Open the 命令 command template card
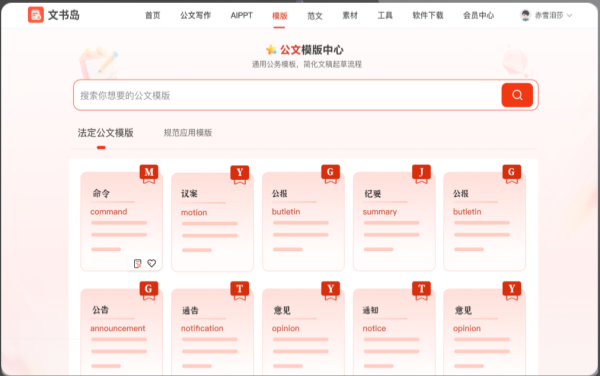 121,221
